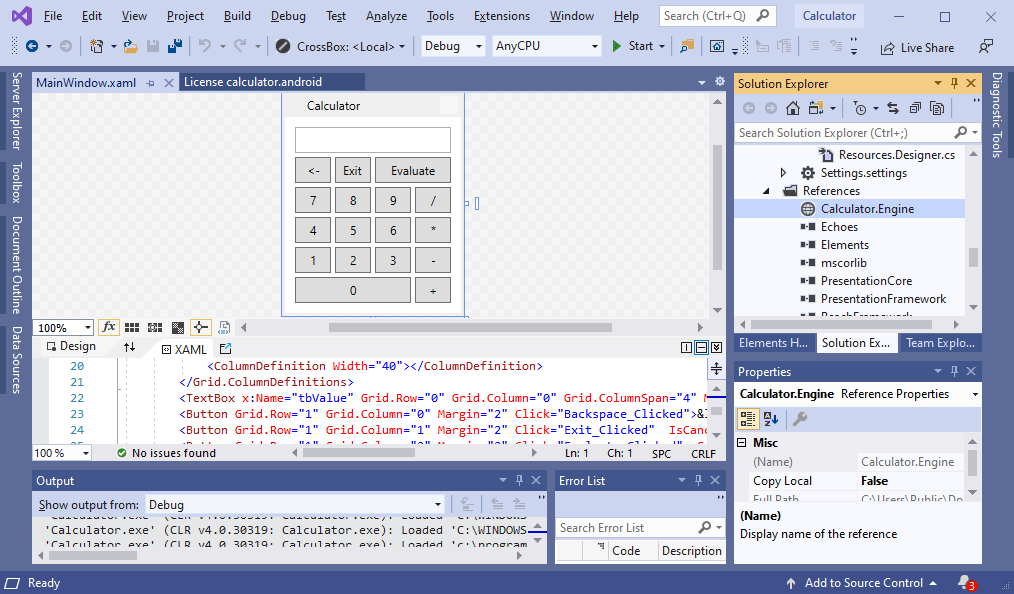This screenshot has height=594, width=1014.
Task: Open the Debug configuration dropdown
Action: point(479,46)
